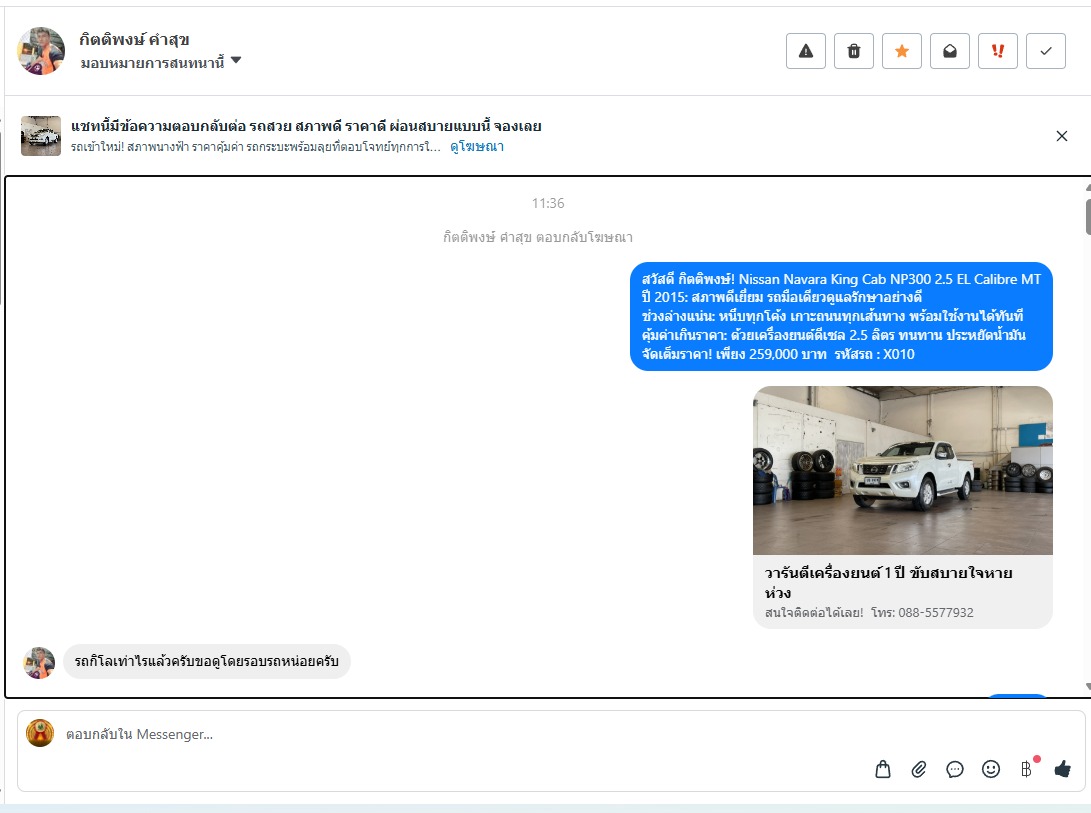Image resolution: width=1091 pixels, height=813 pixels.
Task: Send a thumbs-up like
Action: click(1062, 769)
